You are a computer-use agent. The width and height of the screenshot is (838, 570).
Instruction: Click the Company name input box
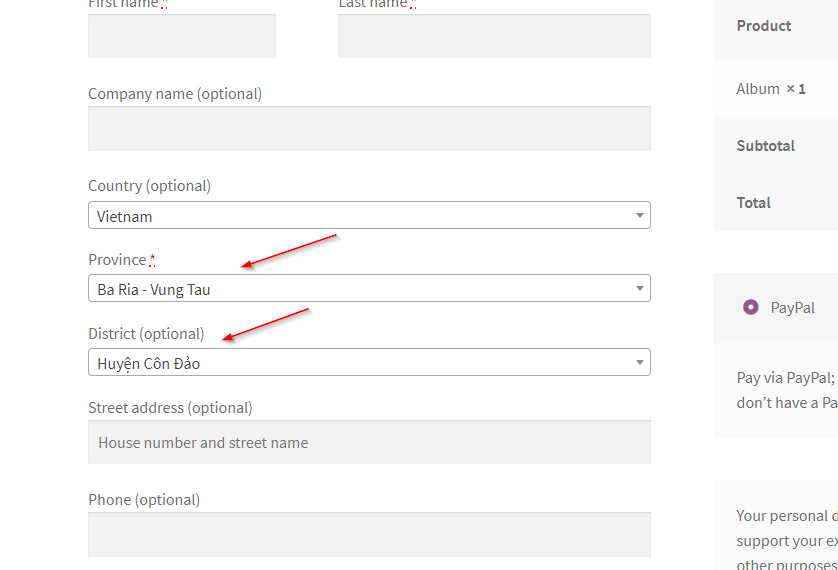click(369, 129)
